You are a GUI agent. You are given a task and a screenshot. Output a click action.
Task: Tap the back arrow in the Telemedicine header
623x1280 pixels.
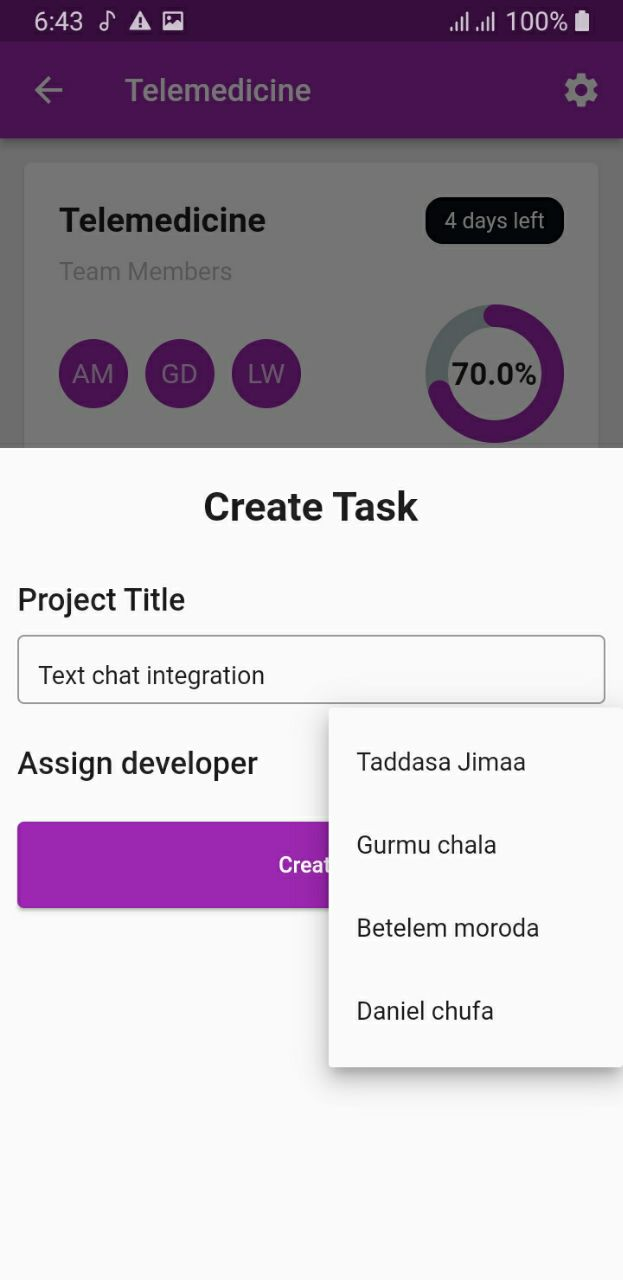pyautogui.click(x=47, y=90)
